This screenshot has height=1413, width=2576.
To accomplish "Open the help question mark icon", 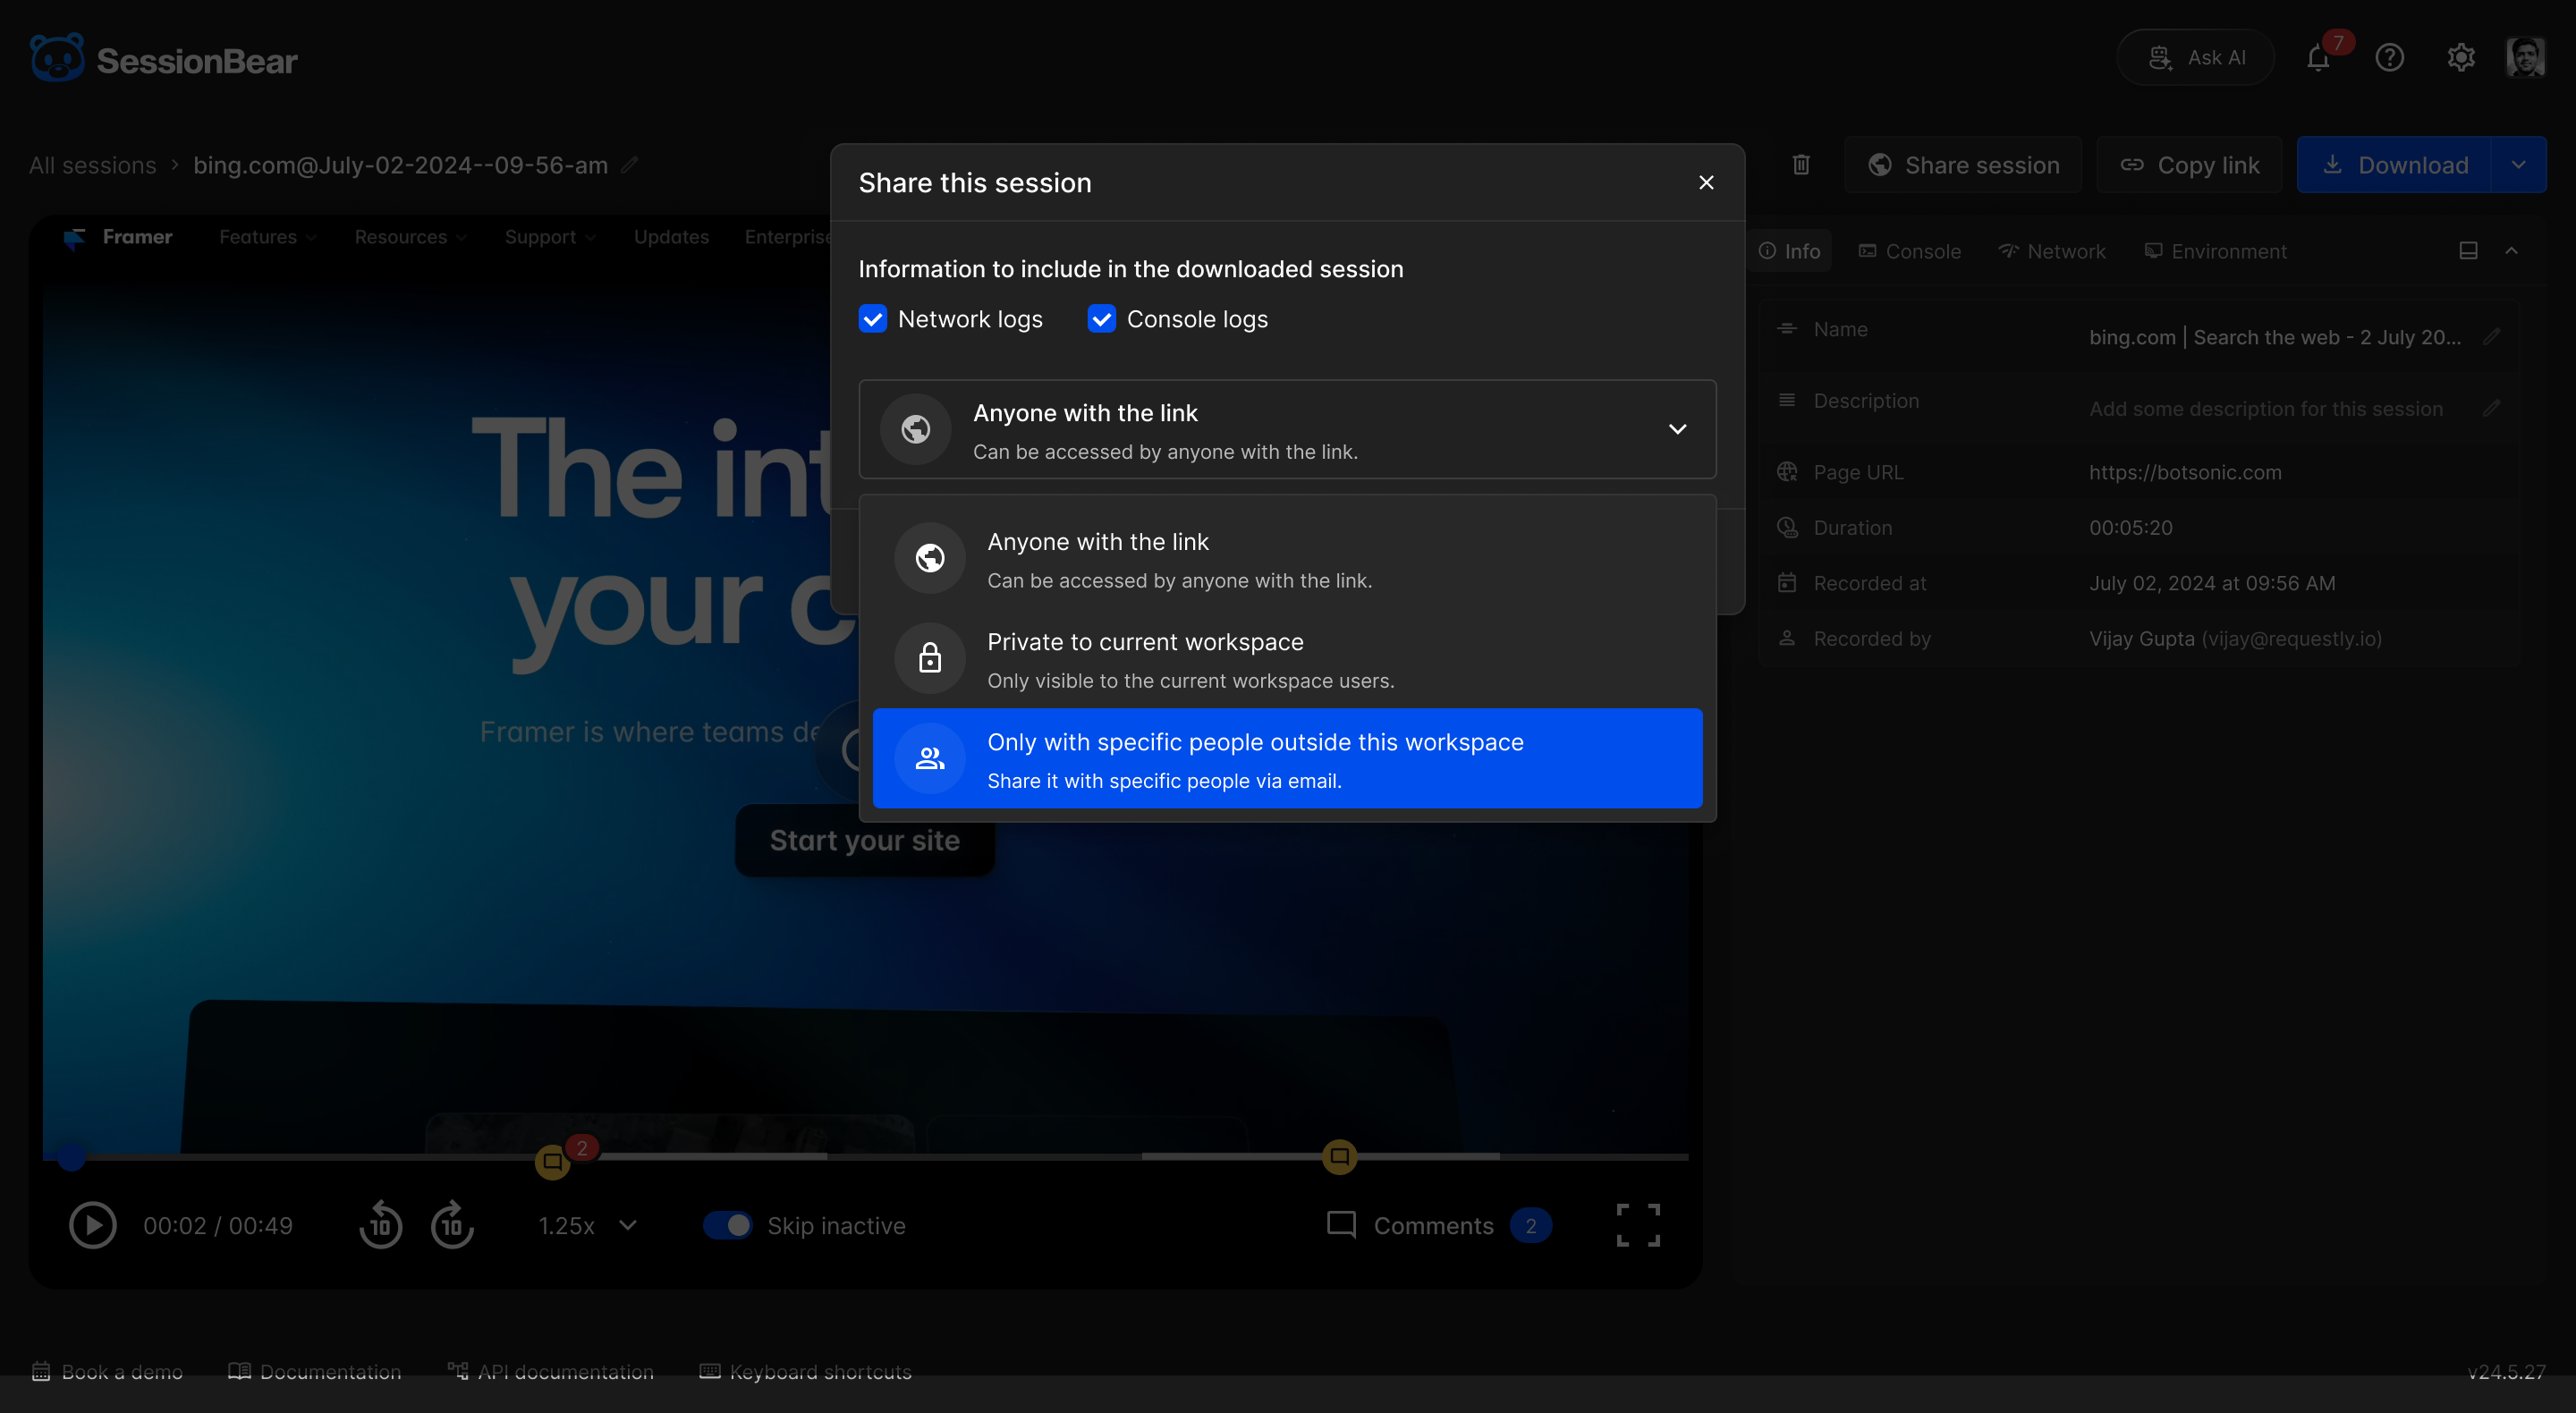I will click(2389, 58).
